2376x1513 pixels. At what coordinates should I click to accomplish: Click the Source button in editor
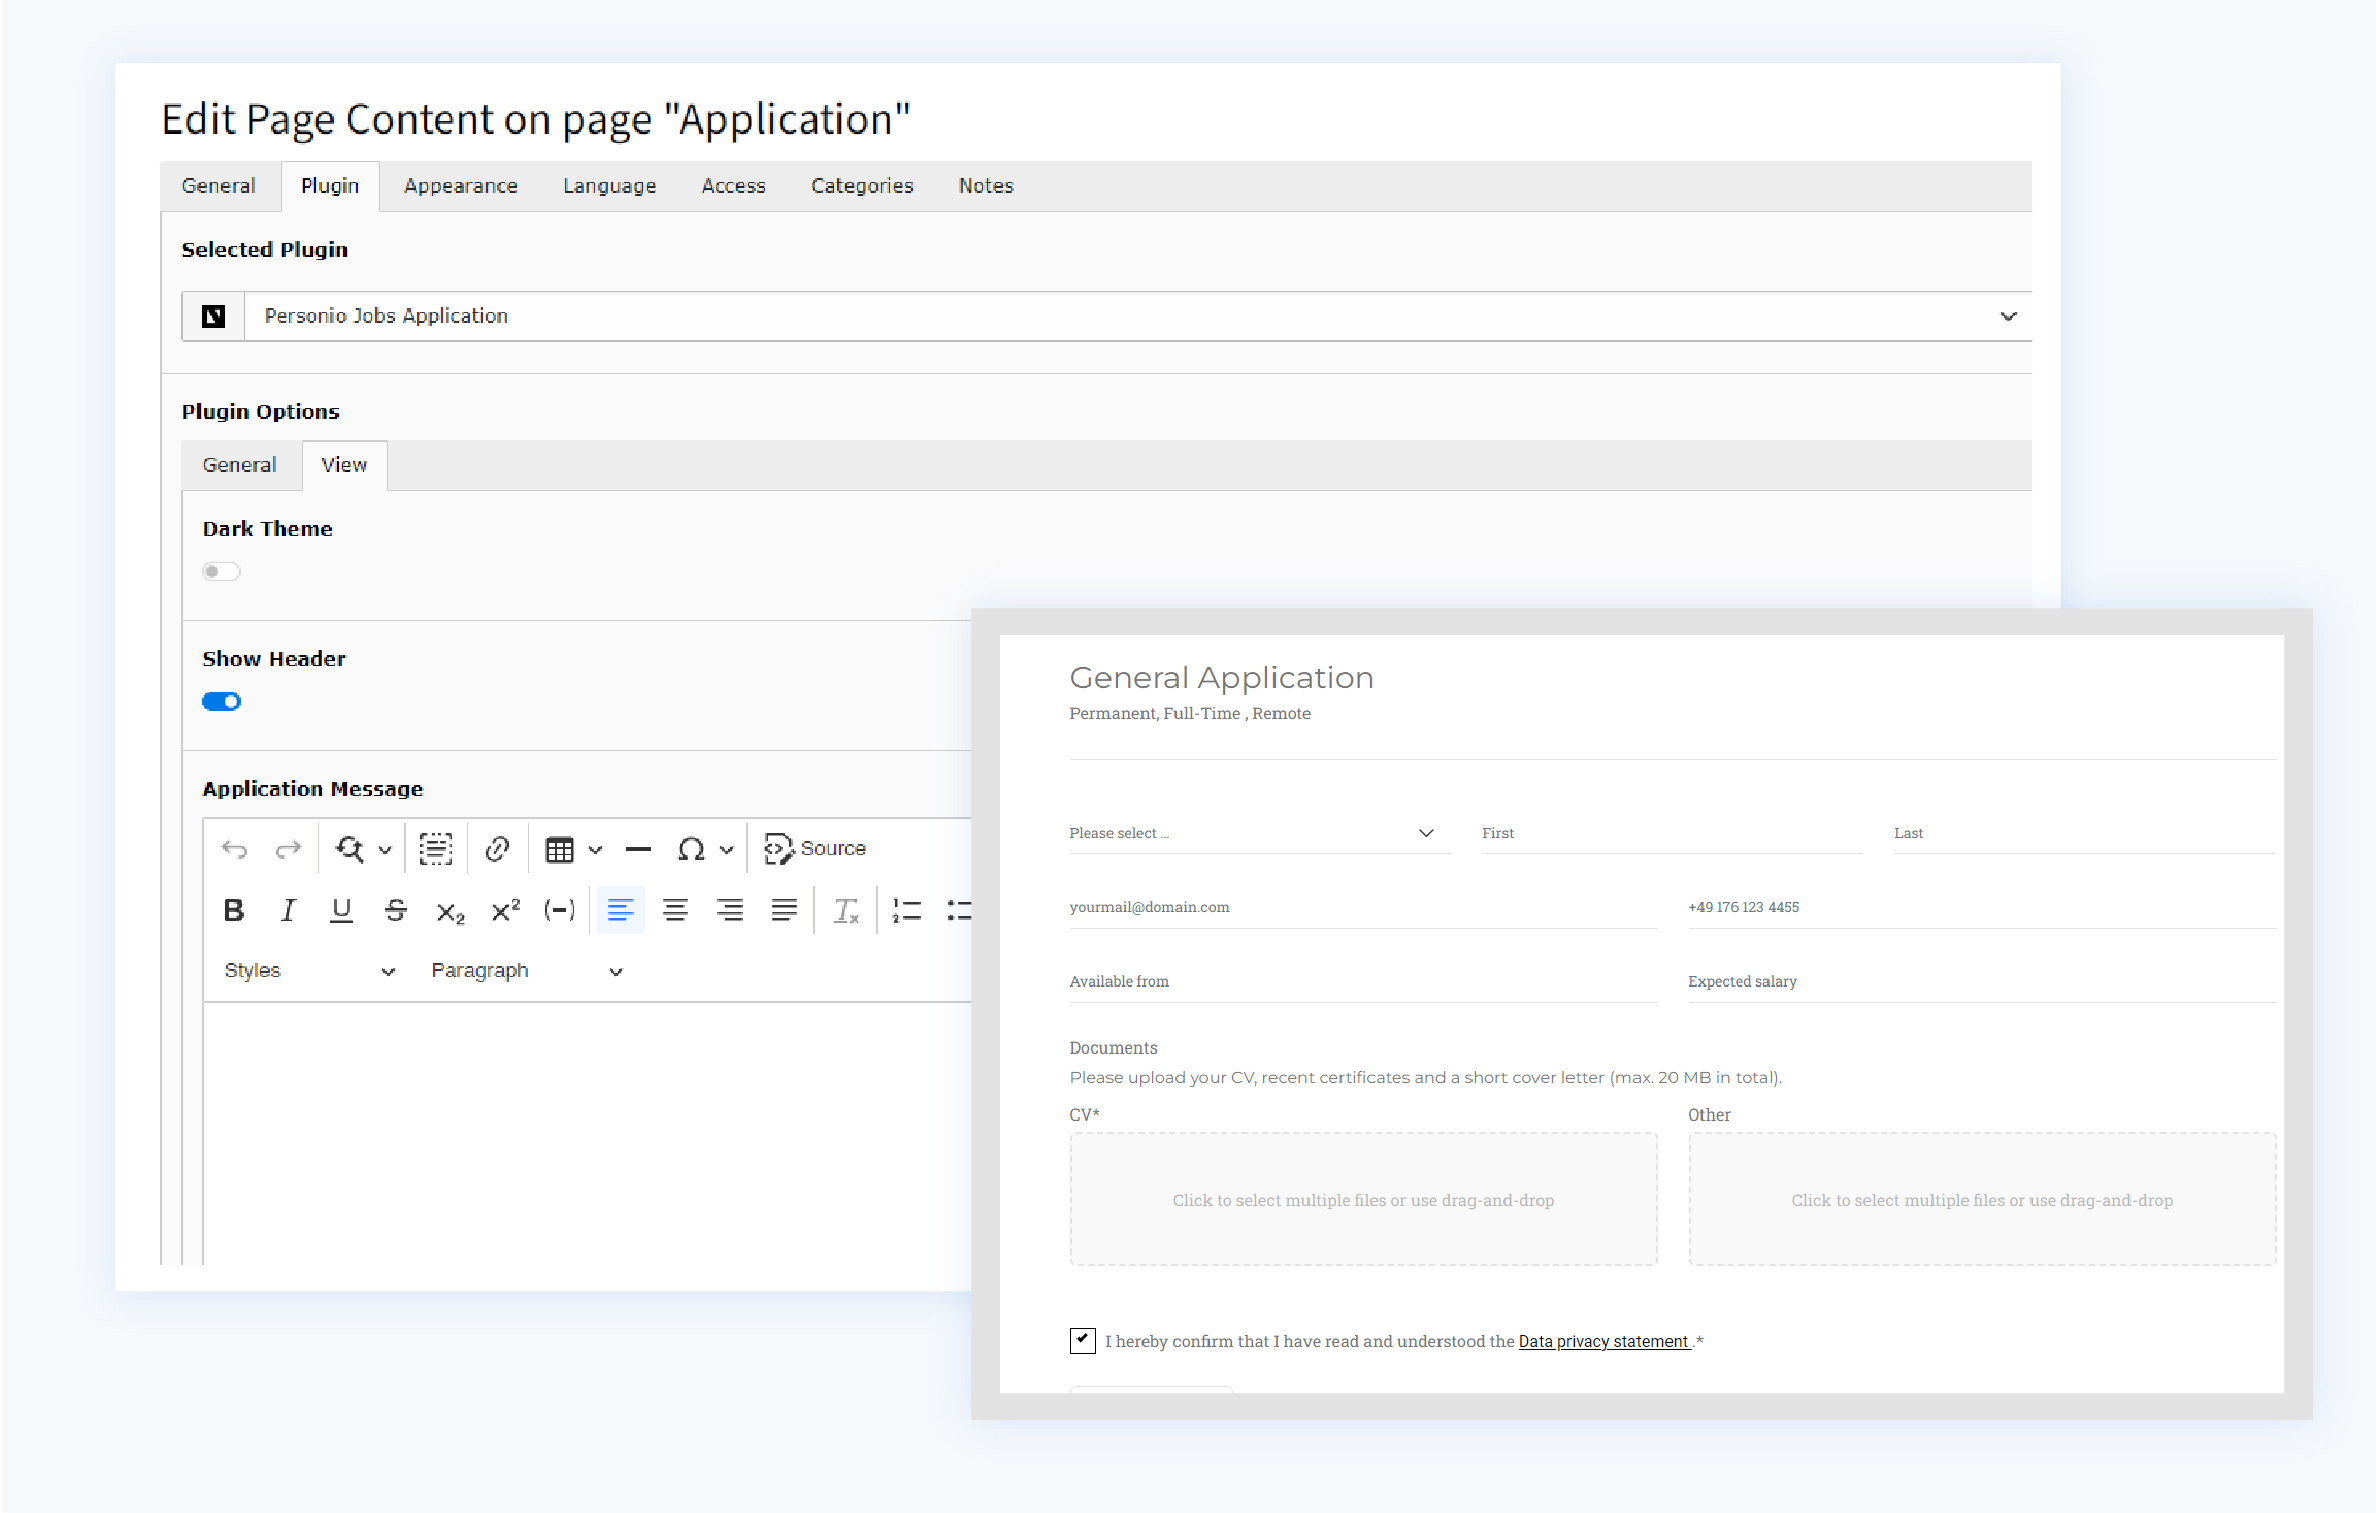click(x=815, y=849)
